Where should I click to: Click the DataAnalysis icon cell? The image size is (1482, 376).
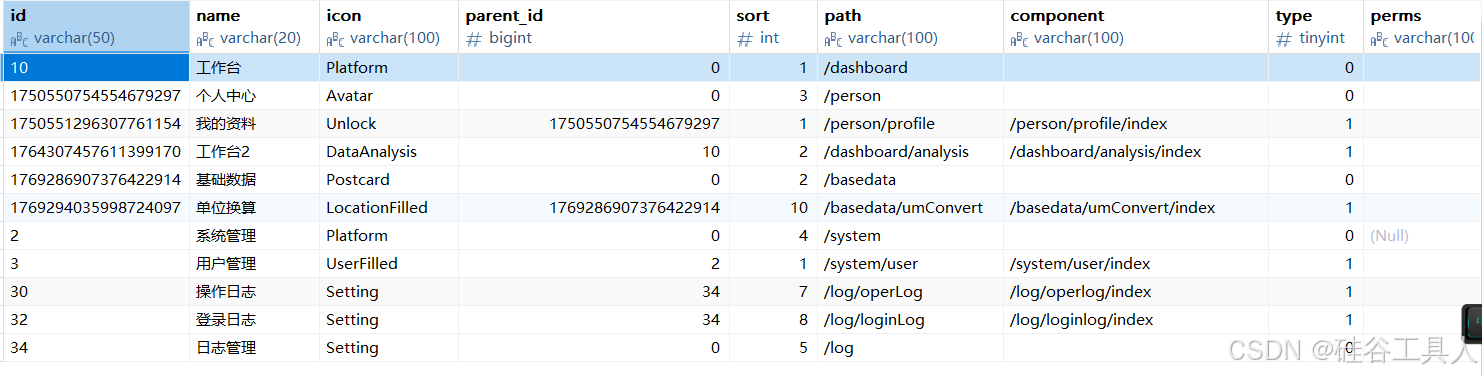389,152
